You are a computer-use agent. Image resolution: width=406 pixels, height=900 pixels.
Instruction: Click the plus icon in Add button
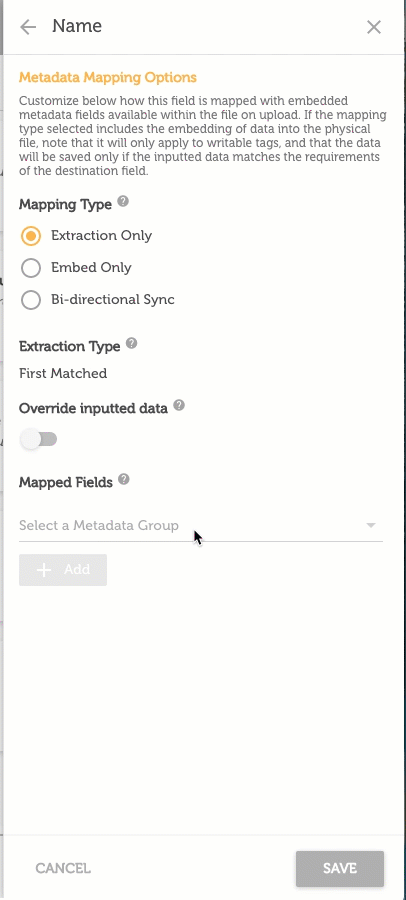44,569
